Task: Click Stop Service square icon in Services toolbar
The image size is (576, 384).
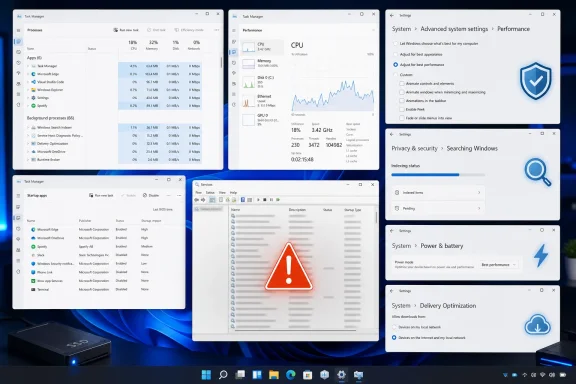Action: 264,200
